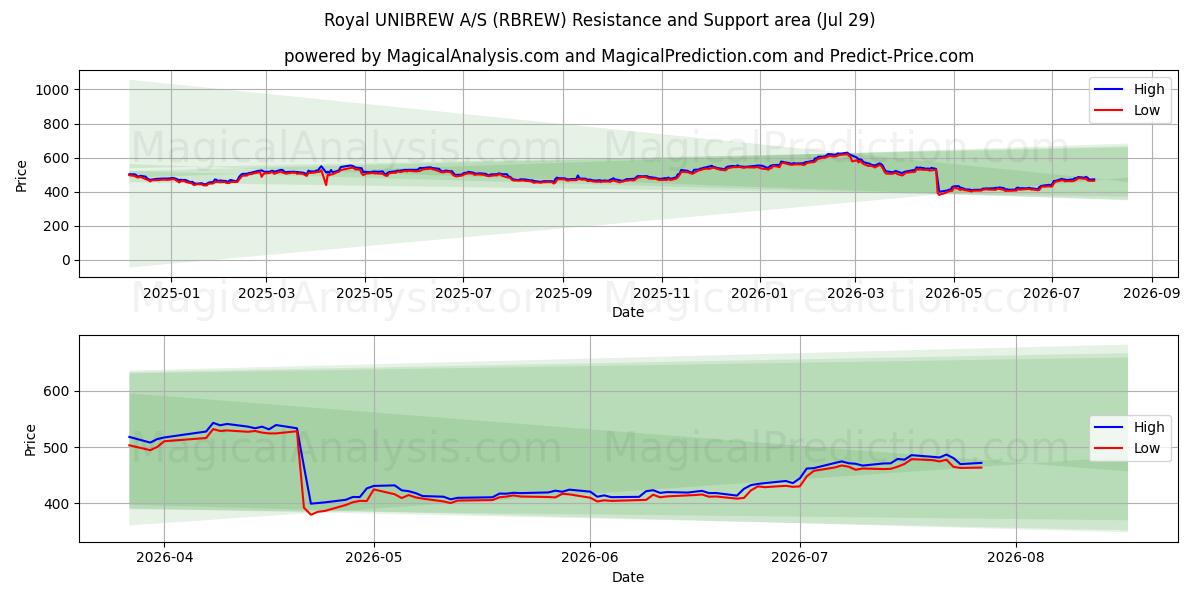The width and height of the screenshot is (1200, 600).
Task: Click the chart title 'Royal UNIBREW A/S (RBREW) Resistance and Support area (Jul 29)'
Action: click(x=600, y=20)
